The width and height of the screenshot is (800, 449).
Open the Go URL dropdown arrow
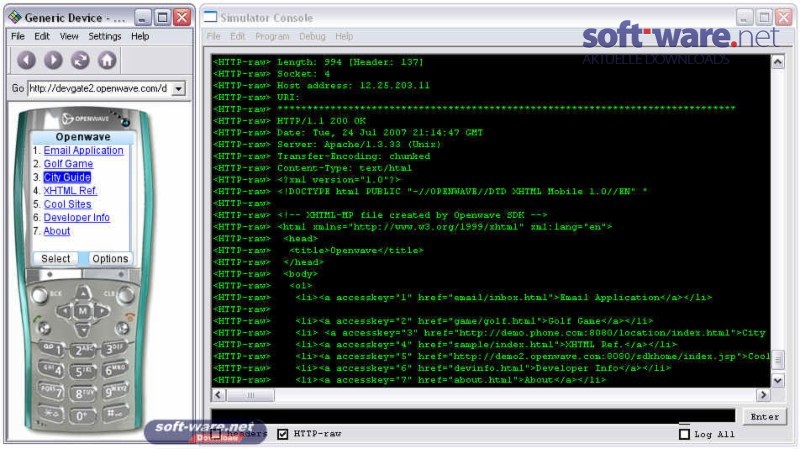coord(179,89)
